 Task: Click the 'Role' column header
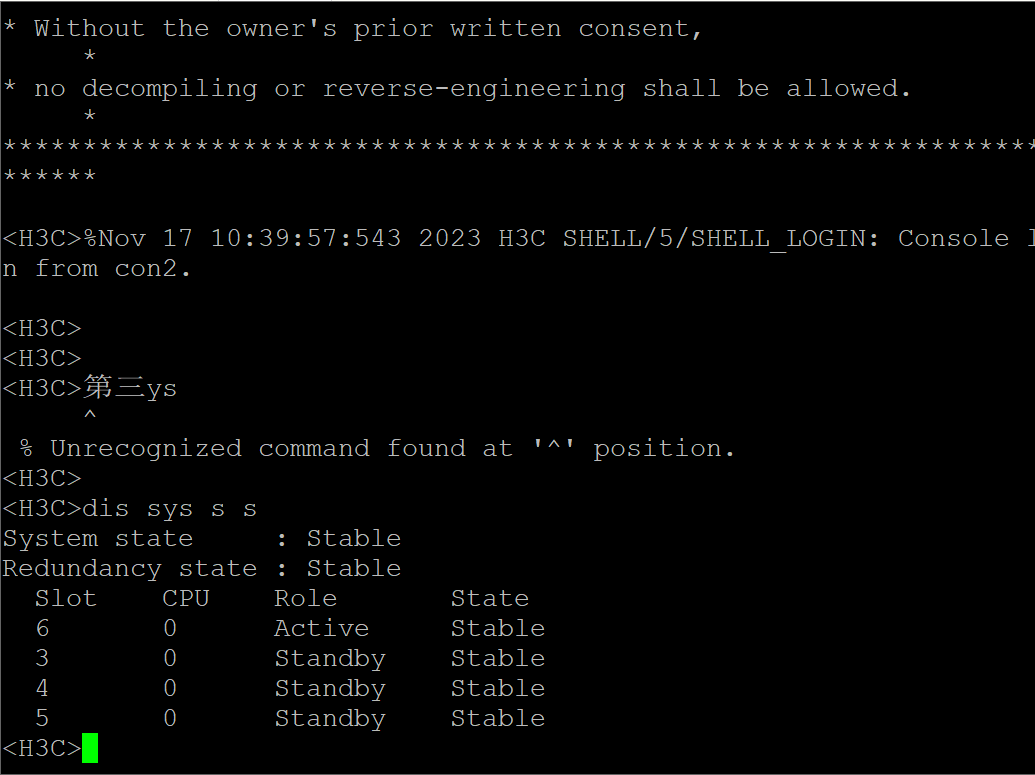coord(305,598)
